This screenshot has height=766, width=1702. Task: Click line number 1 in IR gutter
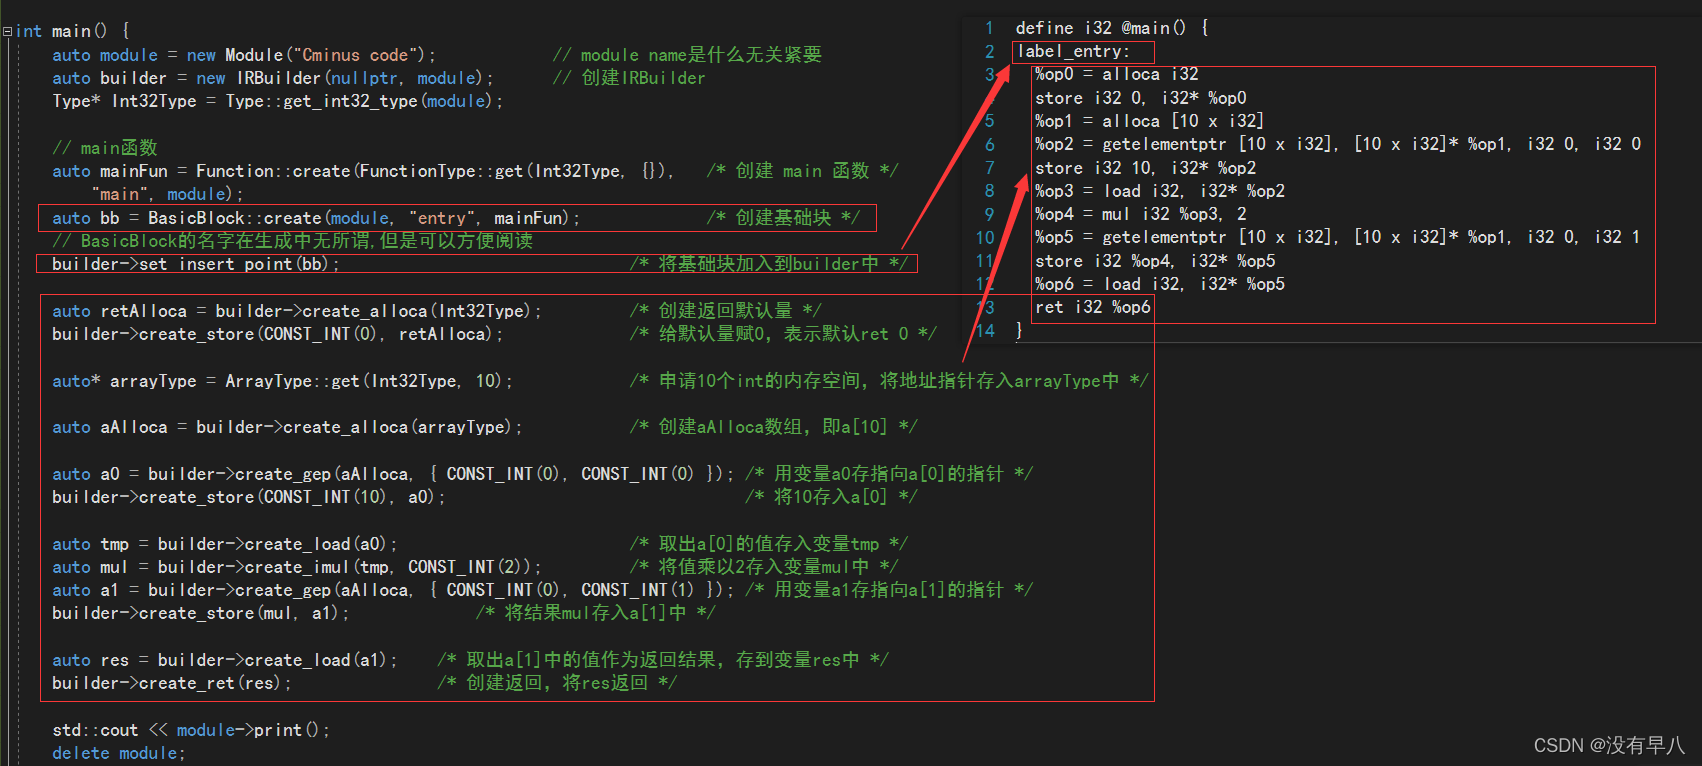[x=989, y=28]
